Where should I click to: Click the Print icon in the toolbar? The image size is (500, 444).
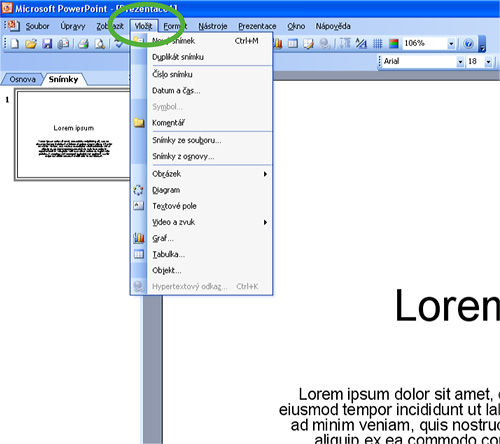point(83,44)
